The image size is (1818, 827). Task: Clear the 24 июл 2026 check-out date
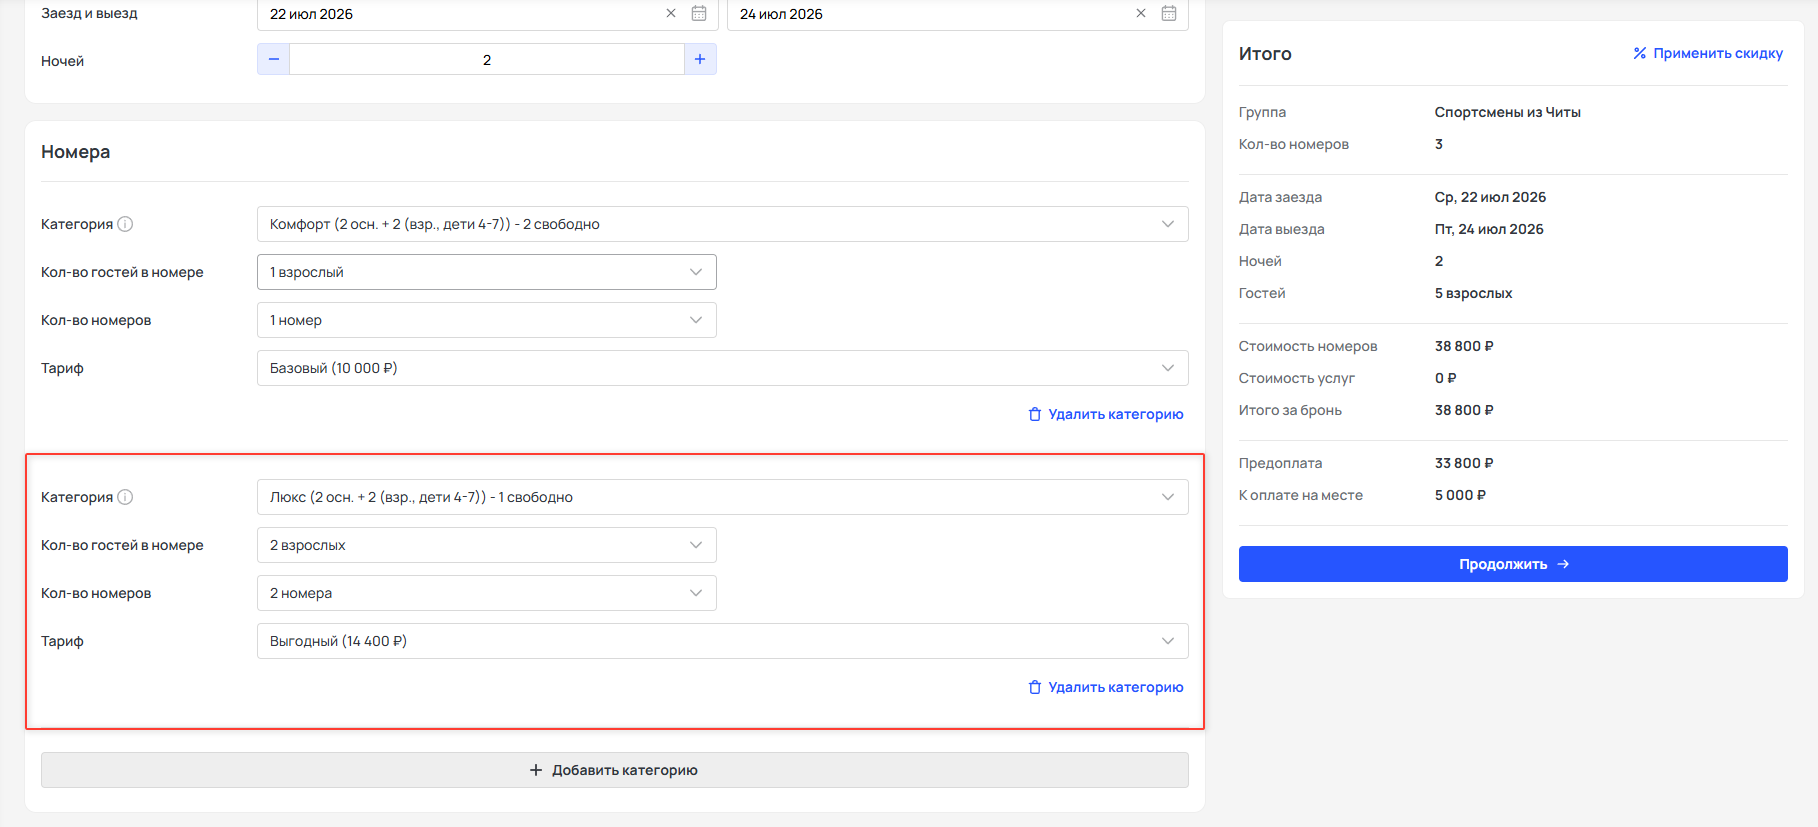pyautogui.click(x=1141, y=14)
